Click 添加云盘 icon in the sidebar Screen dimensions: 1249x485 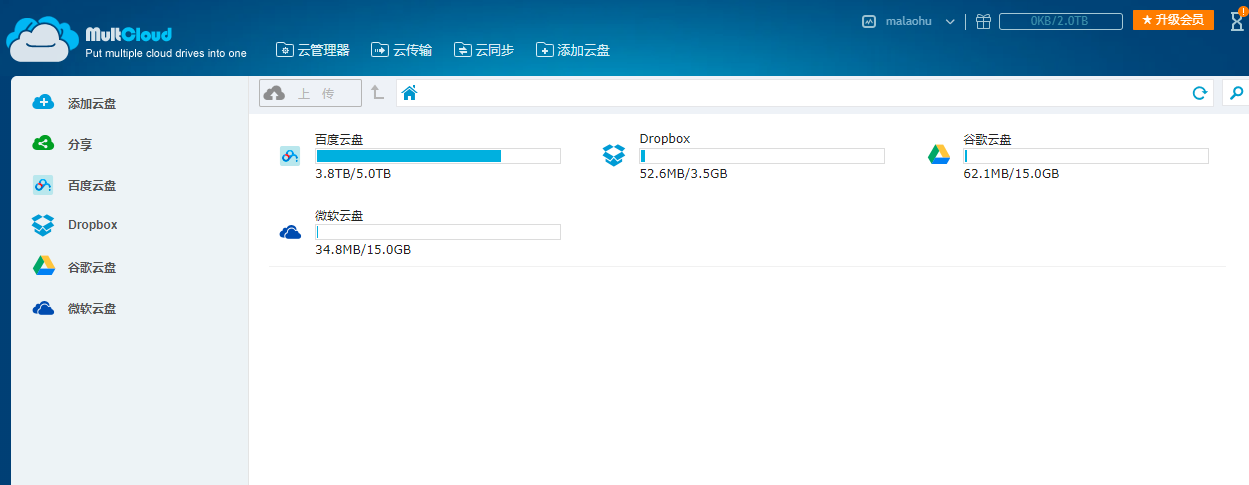point(43,102)
